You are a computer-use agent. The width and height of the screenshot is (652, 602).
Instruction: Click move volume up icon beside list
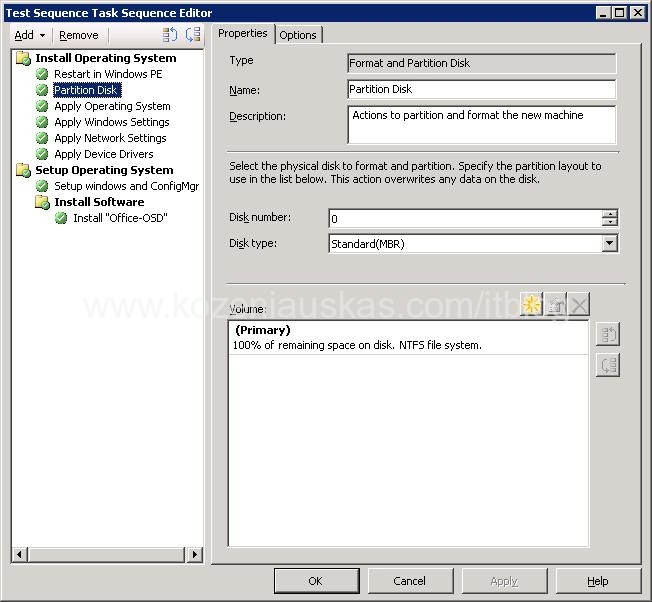click(607, 334)
